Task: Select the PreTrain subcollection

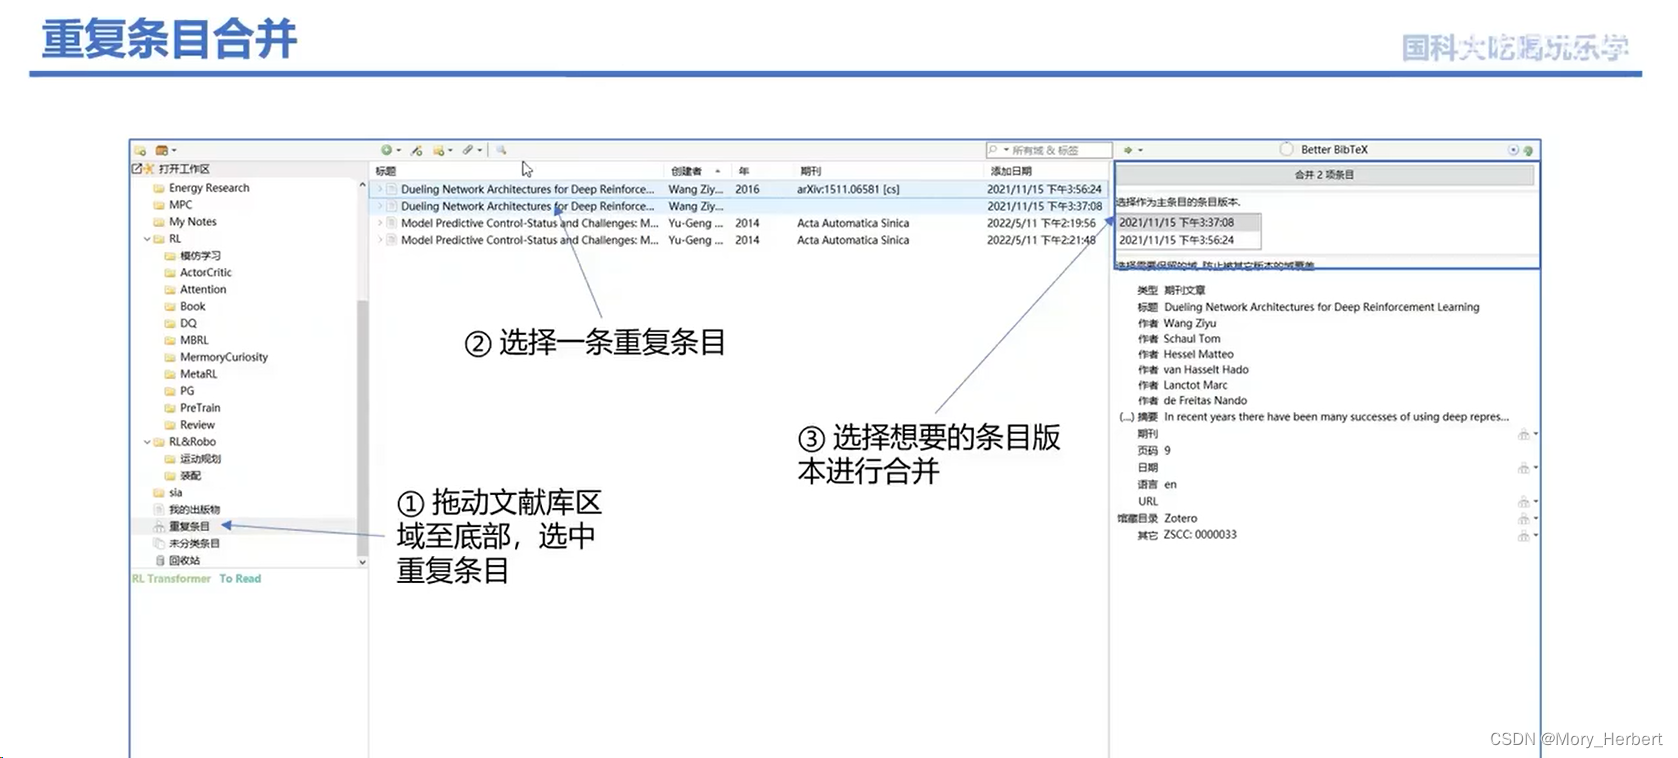Action: click(x=200, y=408)
